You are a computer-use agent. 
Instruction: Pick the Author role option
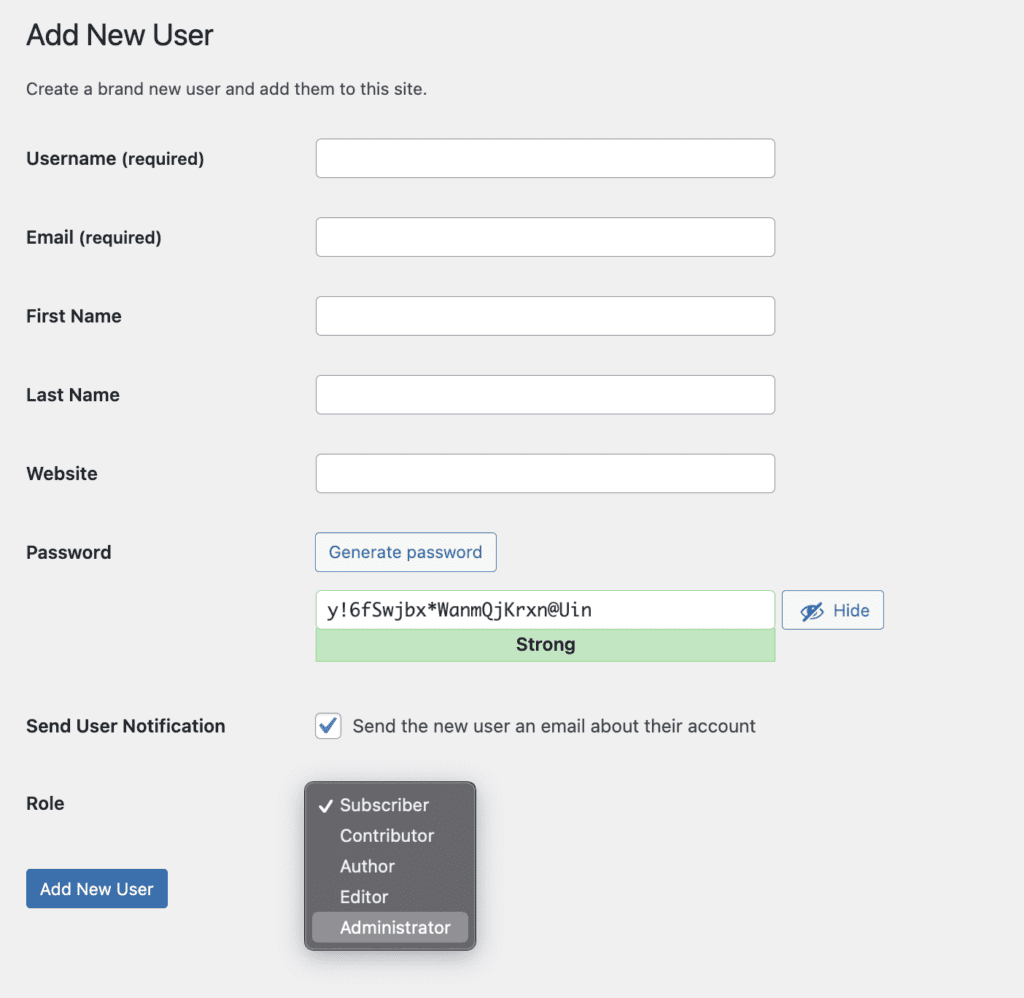[367, 867]
